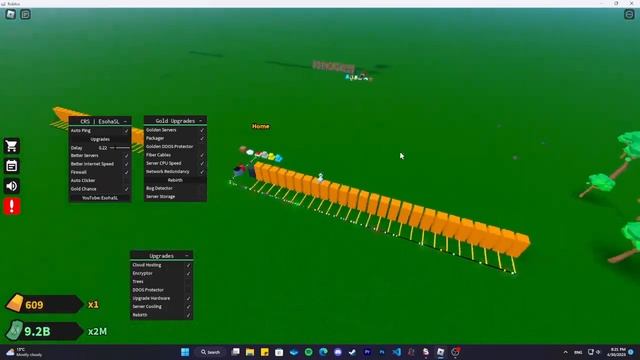640x360 pixels.
Task: Click the green cash currency icon
Action: click(15, 331)
